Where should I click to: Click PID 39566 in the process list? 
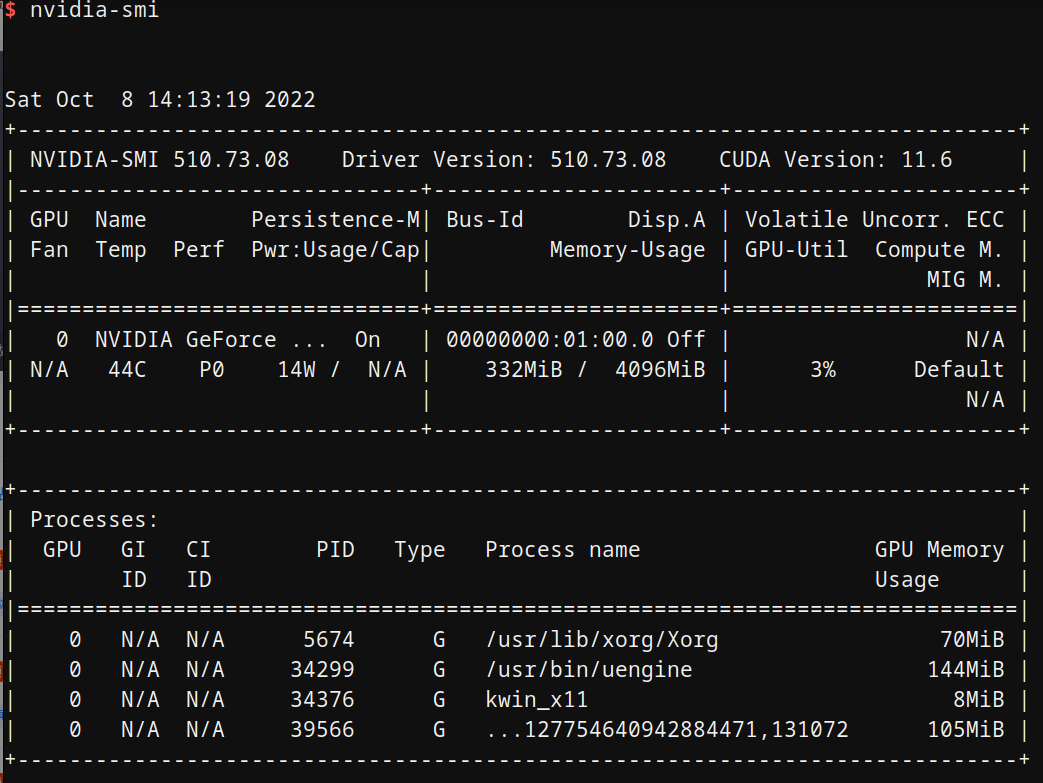(x=322, y=730)
